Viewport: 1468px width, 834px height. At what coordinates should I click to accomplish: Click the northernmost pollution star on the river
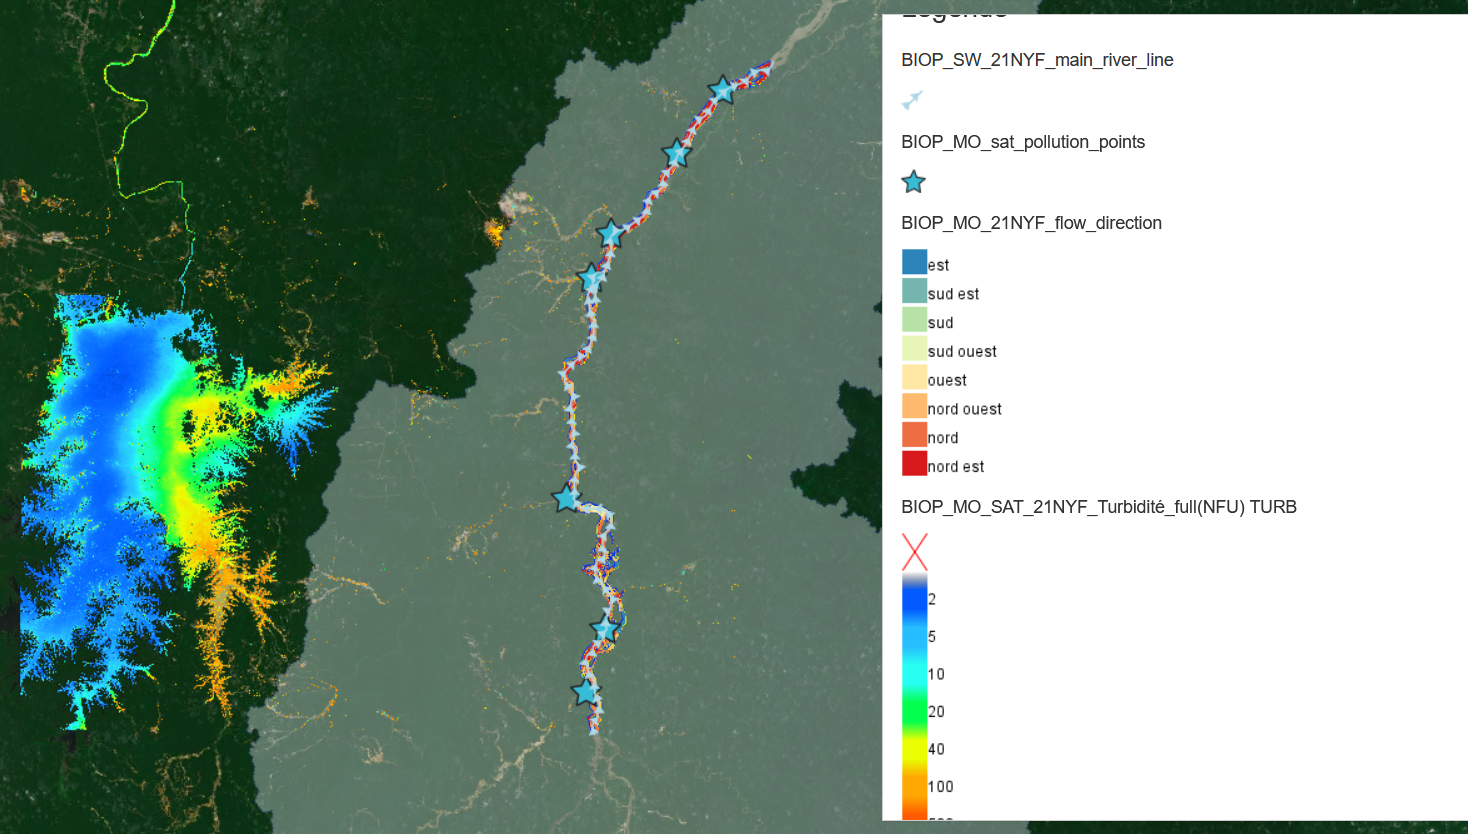722,90
